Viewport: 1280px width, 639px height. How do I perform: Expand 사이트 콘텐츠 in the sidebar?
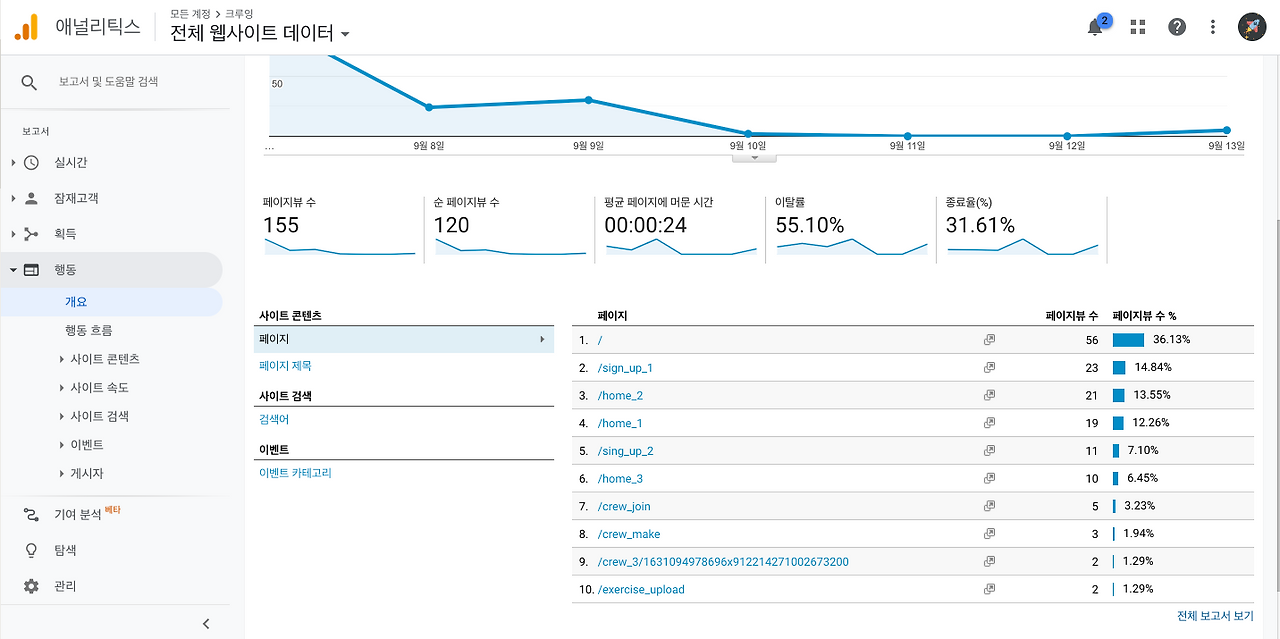(x=62, y=359)
